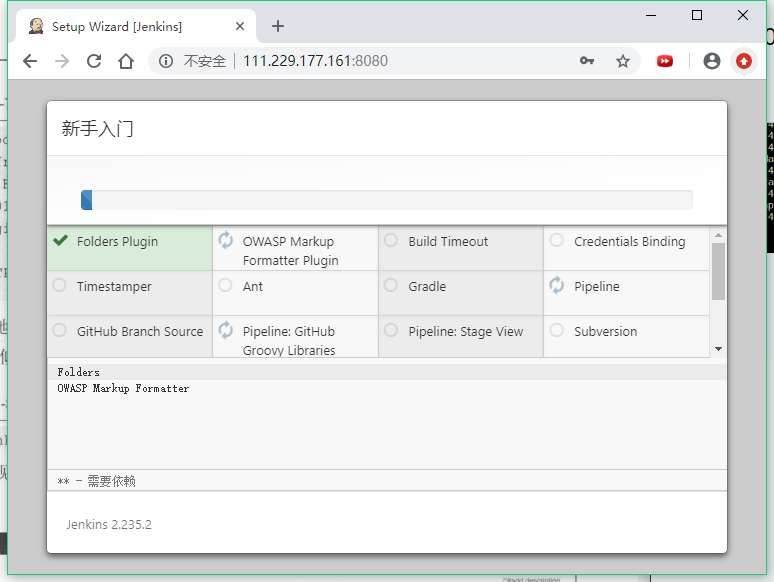Image resolution: width=774 pixels, height=582 pixels.
Task: Click the browser forward arrow
Action: pos(62,61)
